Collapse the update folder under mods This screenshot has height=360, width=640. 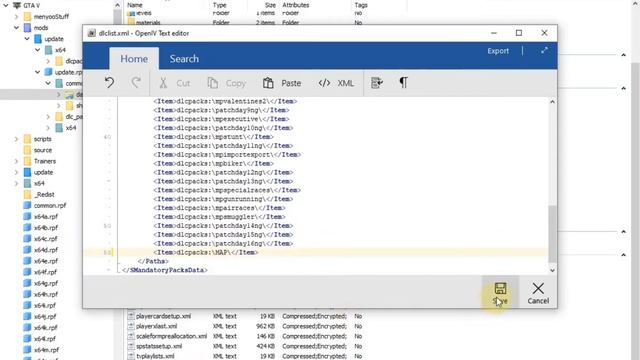[x=27, y=39]
